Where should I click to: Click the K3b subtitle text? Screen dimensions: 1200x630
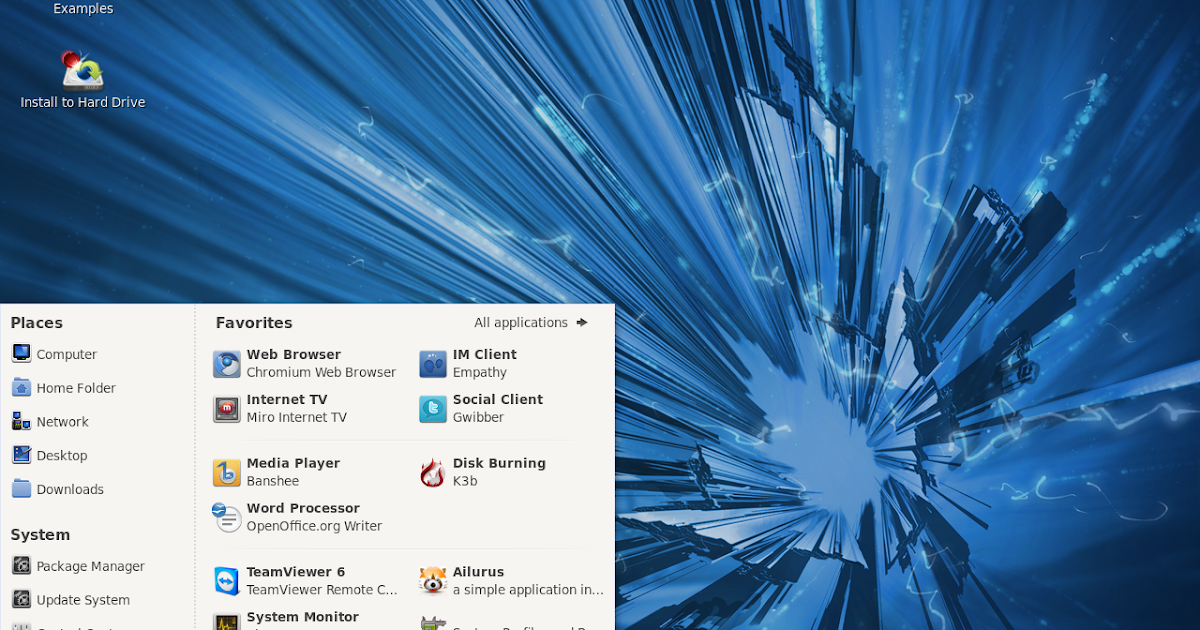tap(465, 481)
